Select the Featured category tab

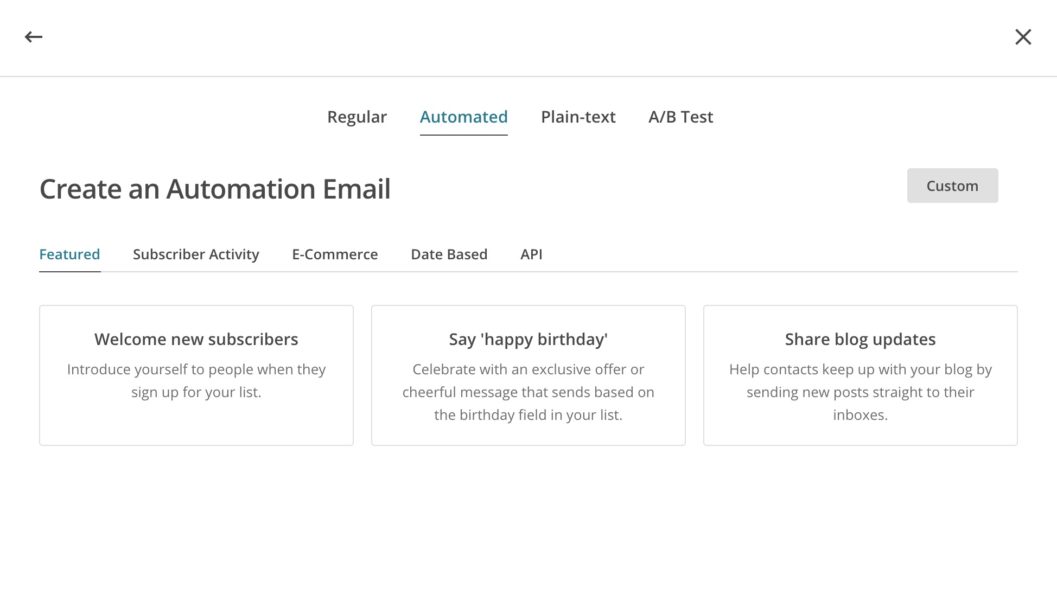tap(69, 253)
